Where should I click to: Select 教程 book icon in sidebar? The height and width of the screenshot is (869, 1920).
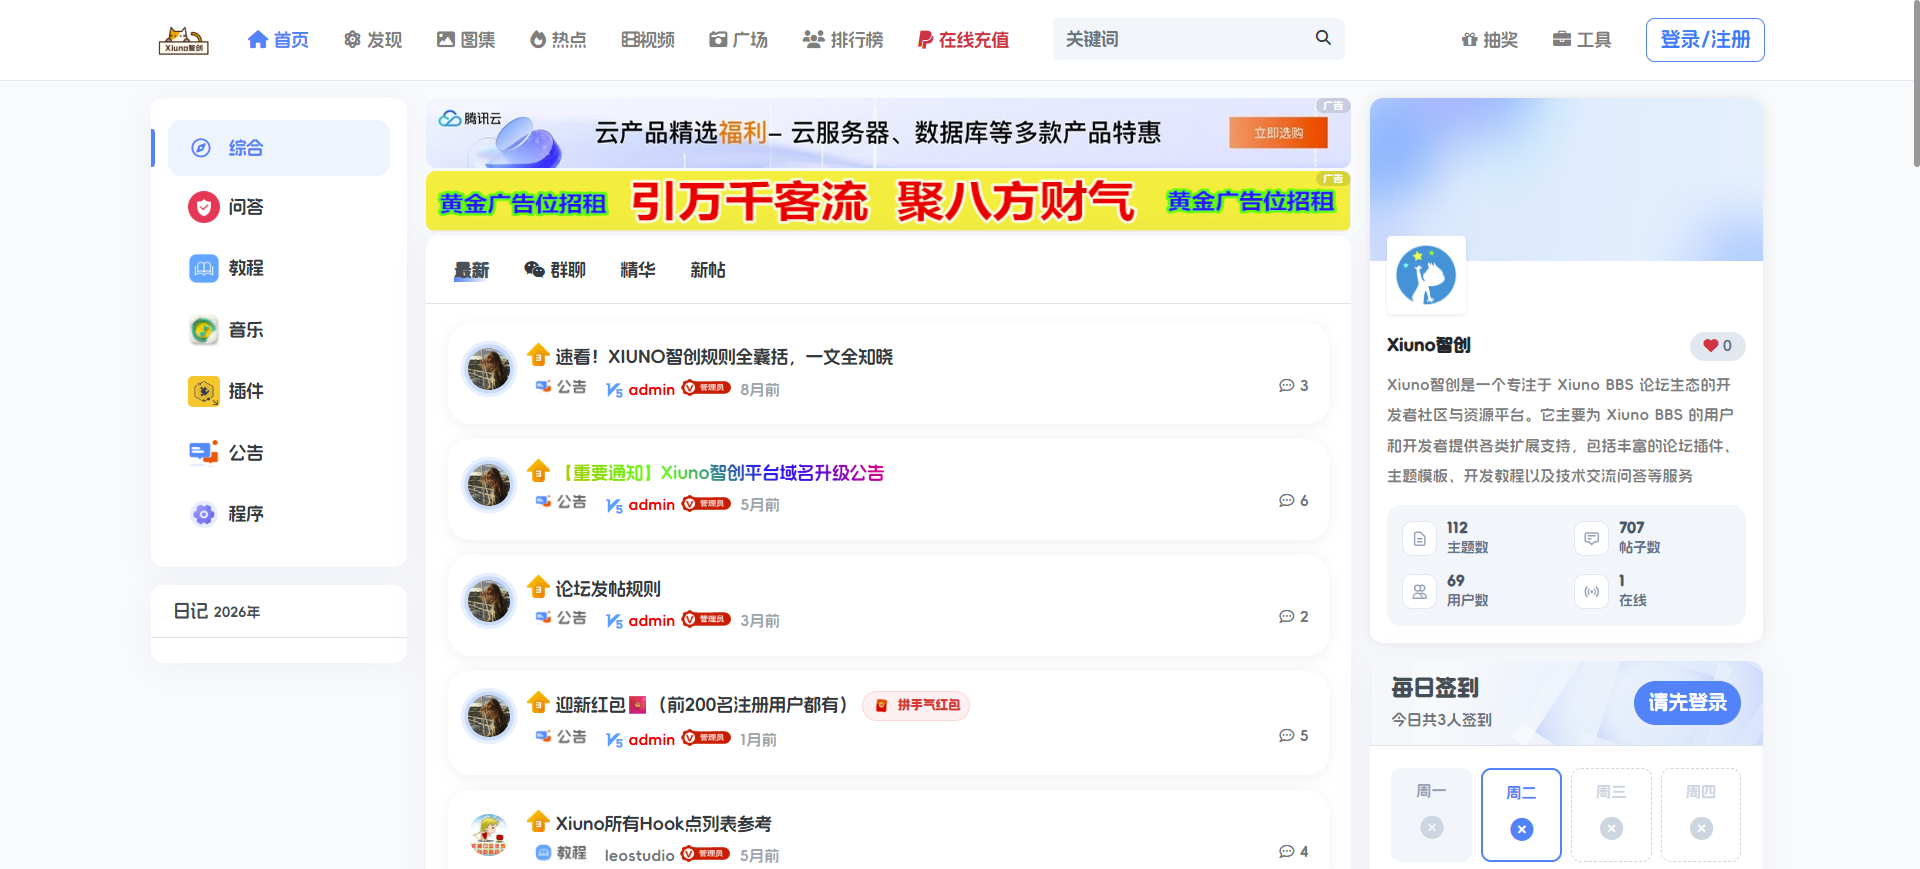tap(204, 268)
